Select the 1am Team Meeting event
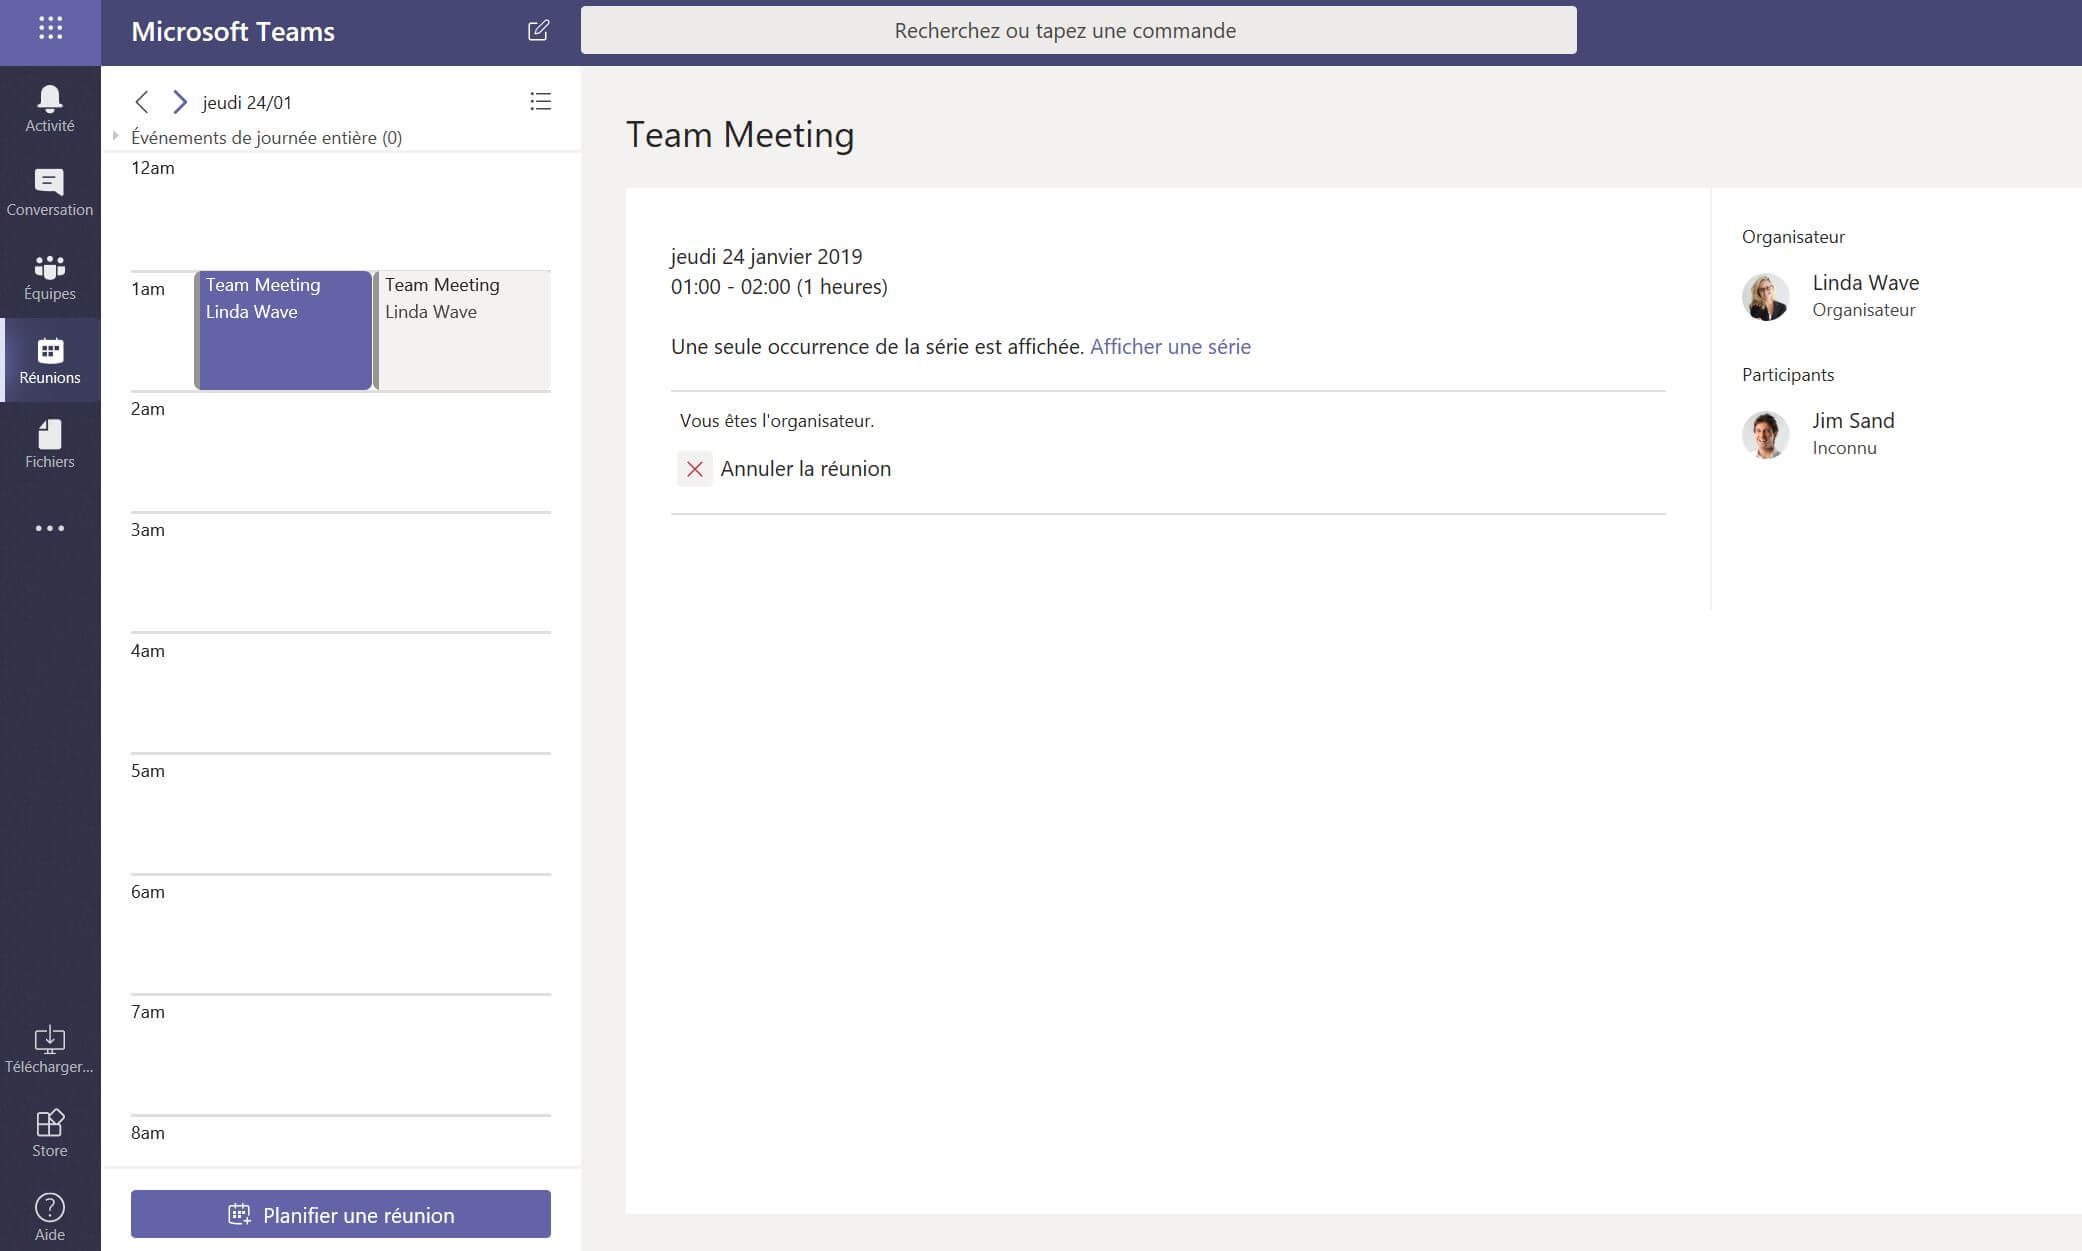 [x=283, y=330]
